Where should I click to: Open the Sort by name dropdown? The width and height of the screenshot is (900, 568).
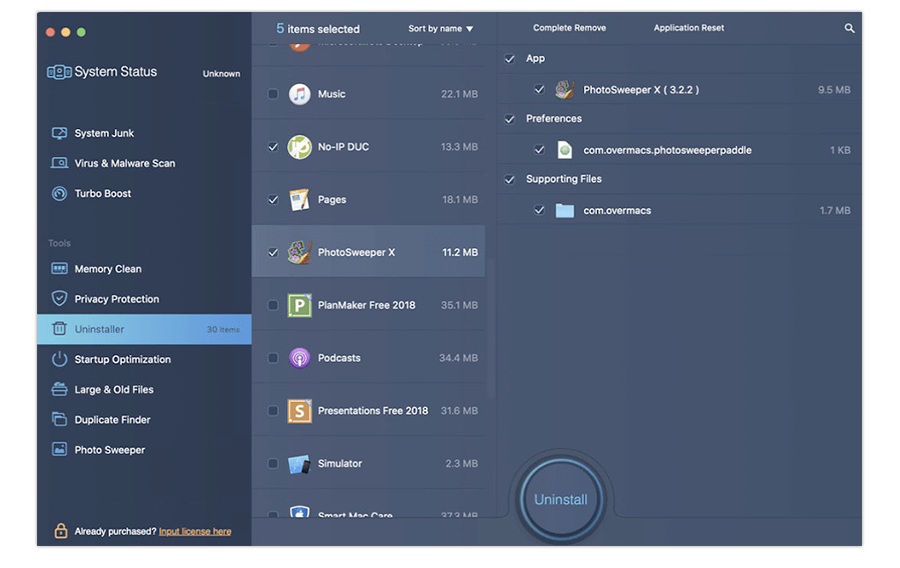pos(440,29)
